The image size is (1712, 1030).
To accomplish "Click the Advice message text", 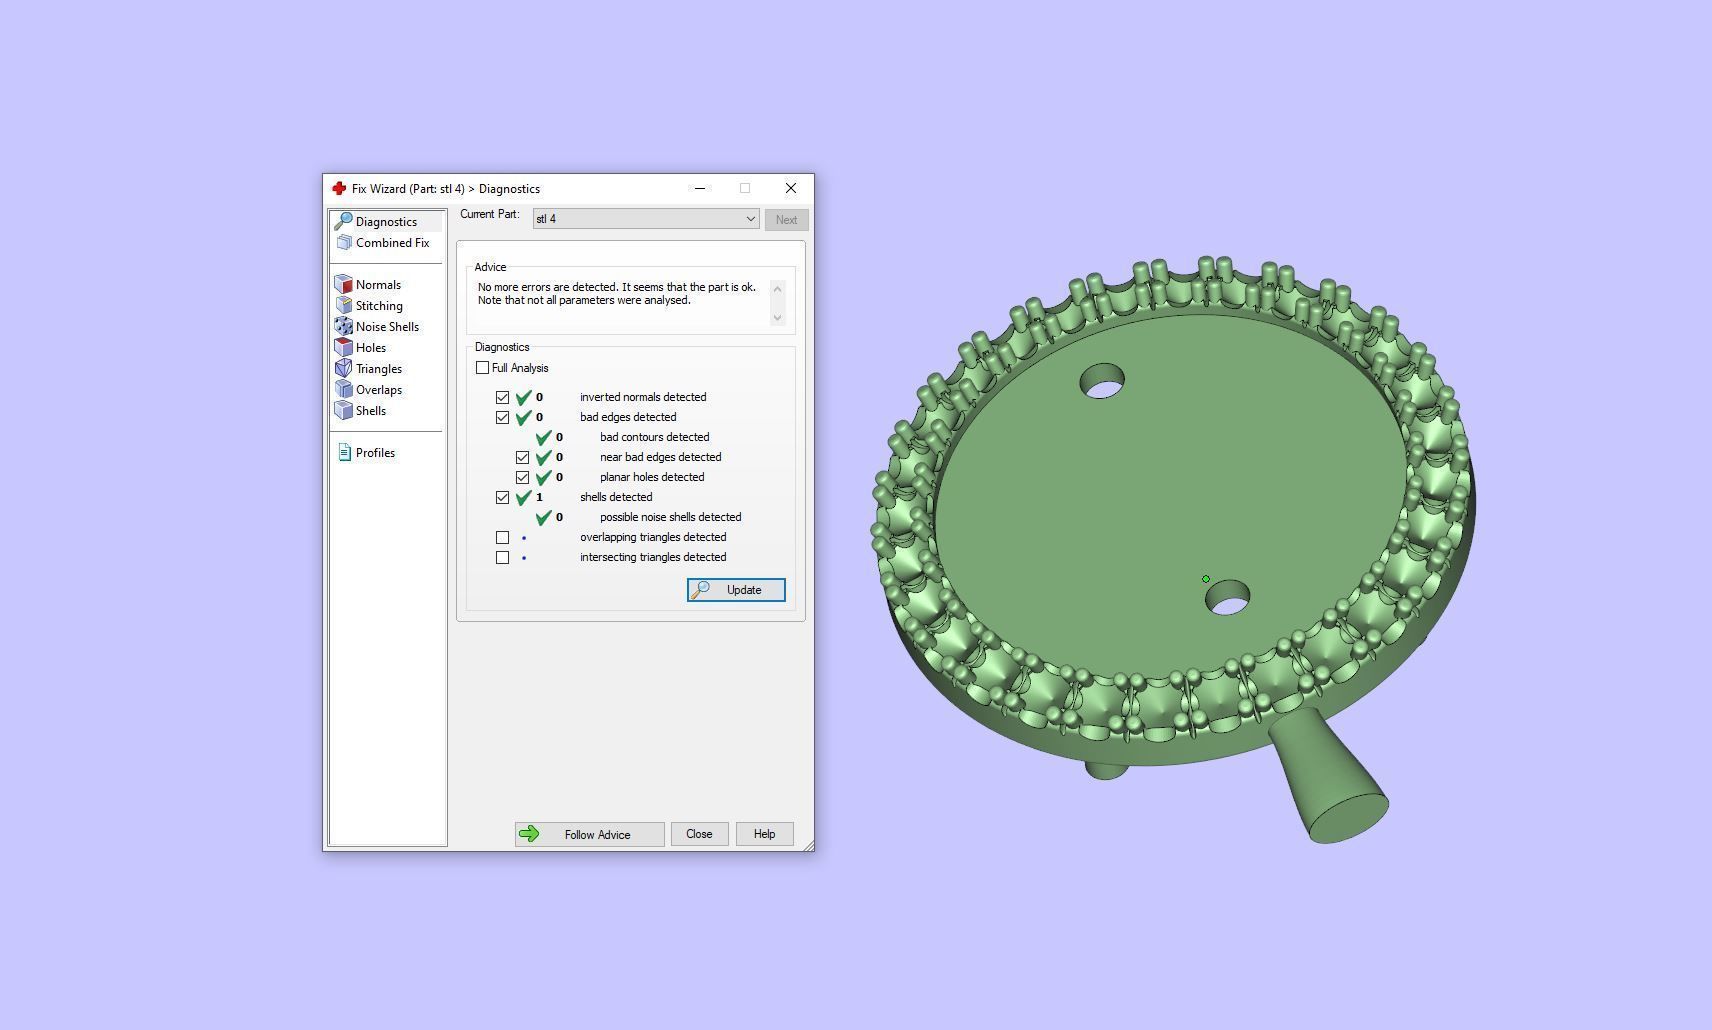I will 616,294.
